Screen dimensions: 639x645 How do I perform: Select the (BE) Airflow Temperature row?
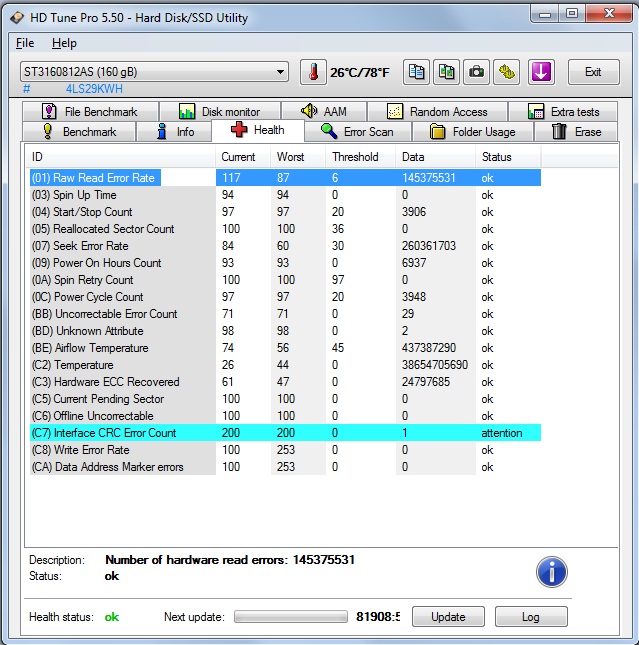pos(285,348)
